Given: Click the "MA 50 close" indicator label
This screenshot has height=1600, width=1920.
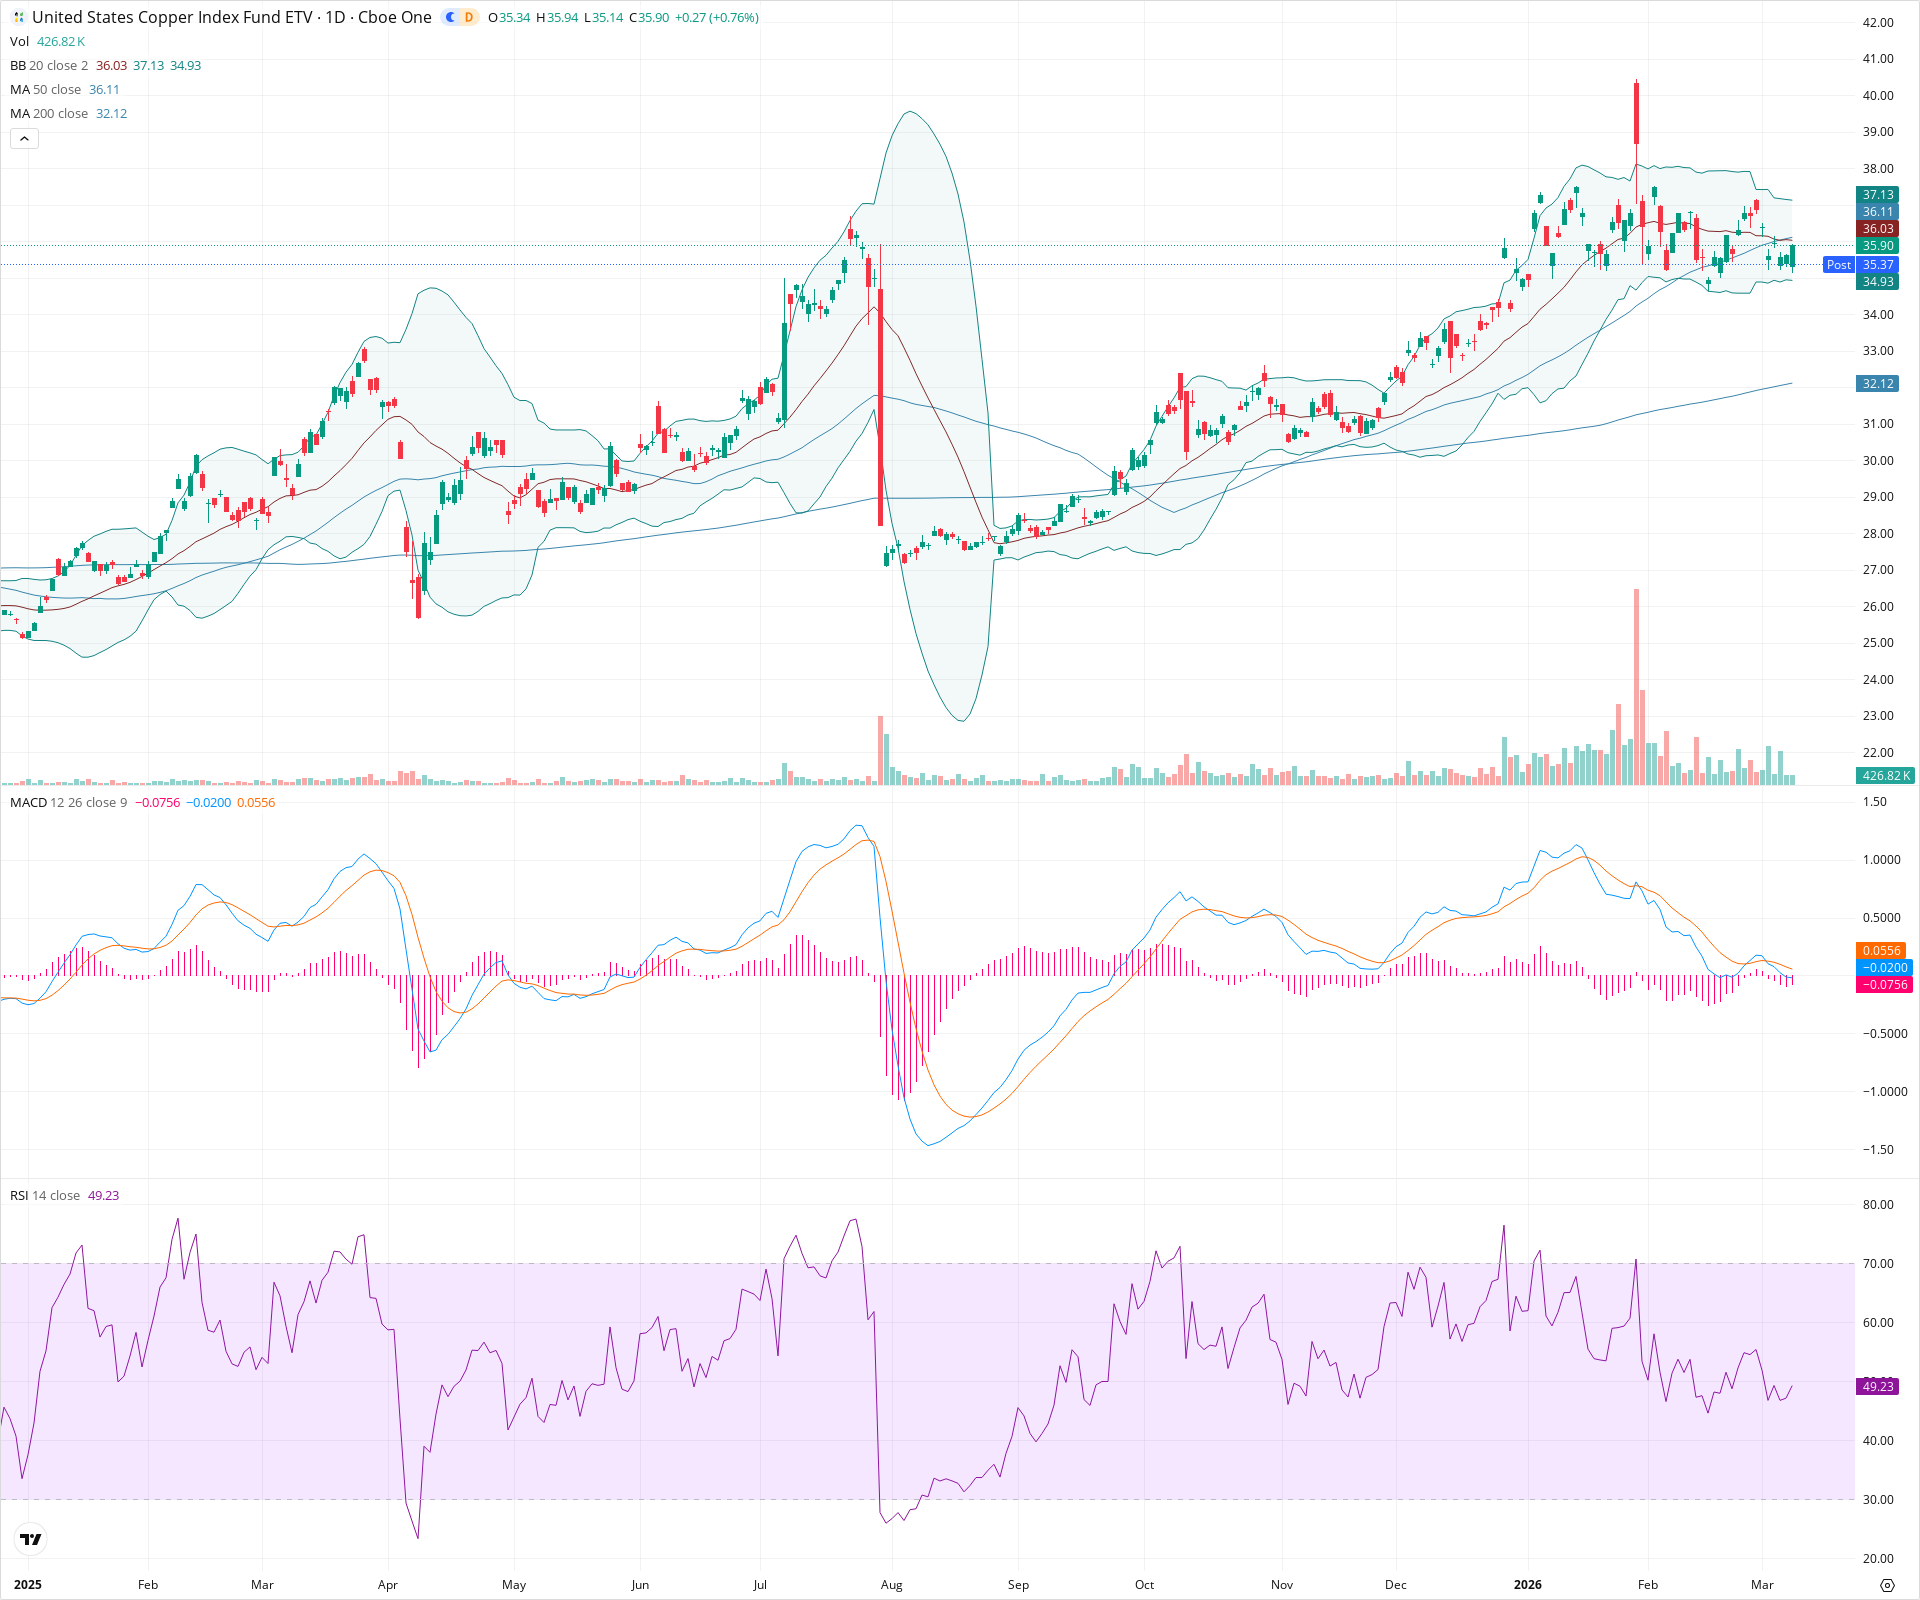Looking at the screenshot, I should coord(45,89).
